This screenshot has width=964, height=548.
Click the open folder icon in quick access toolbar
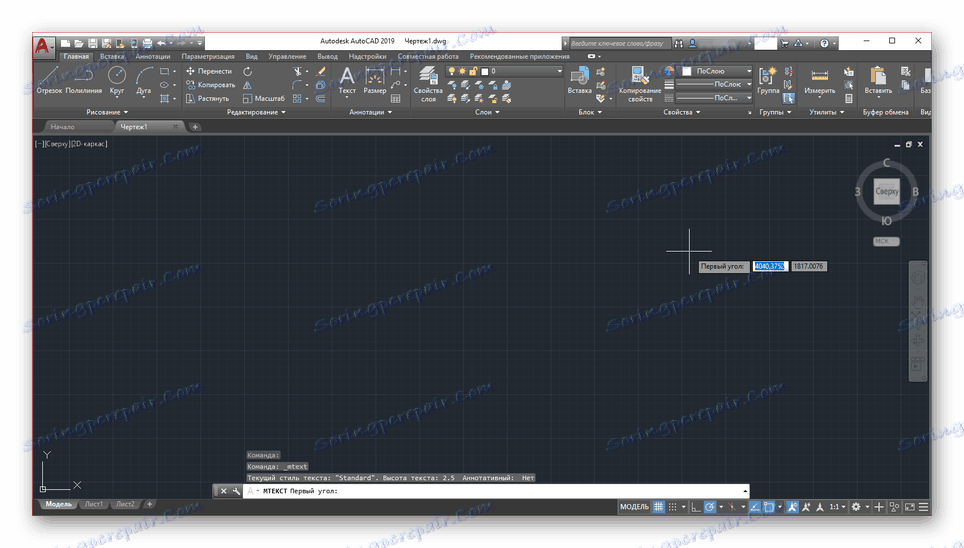[79, 43]
